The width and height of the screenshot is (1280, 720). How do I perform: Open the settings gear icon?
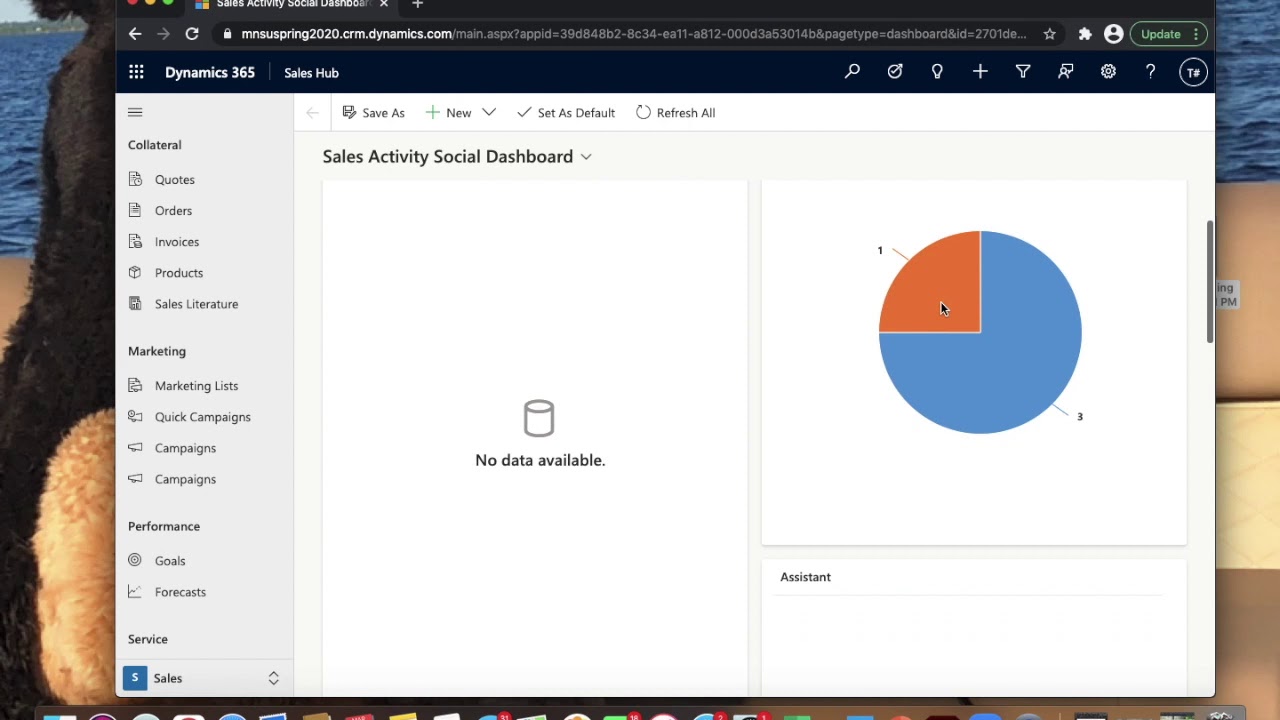click(1108, 72)
